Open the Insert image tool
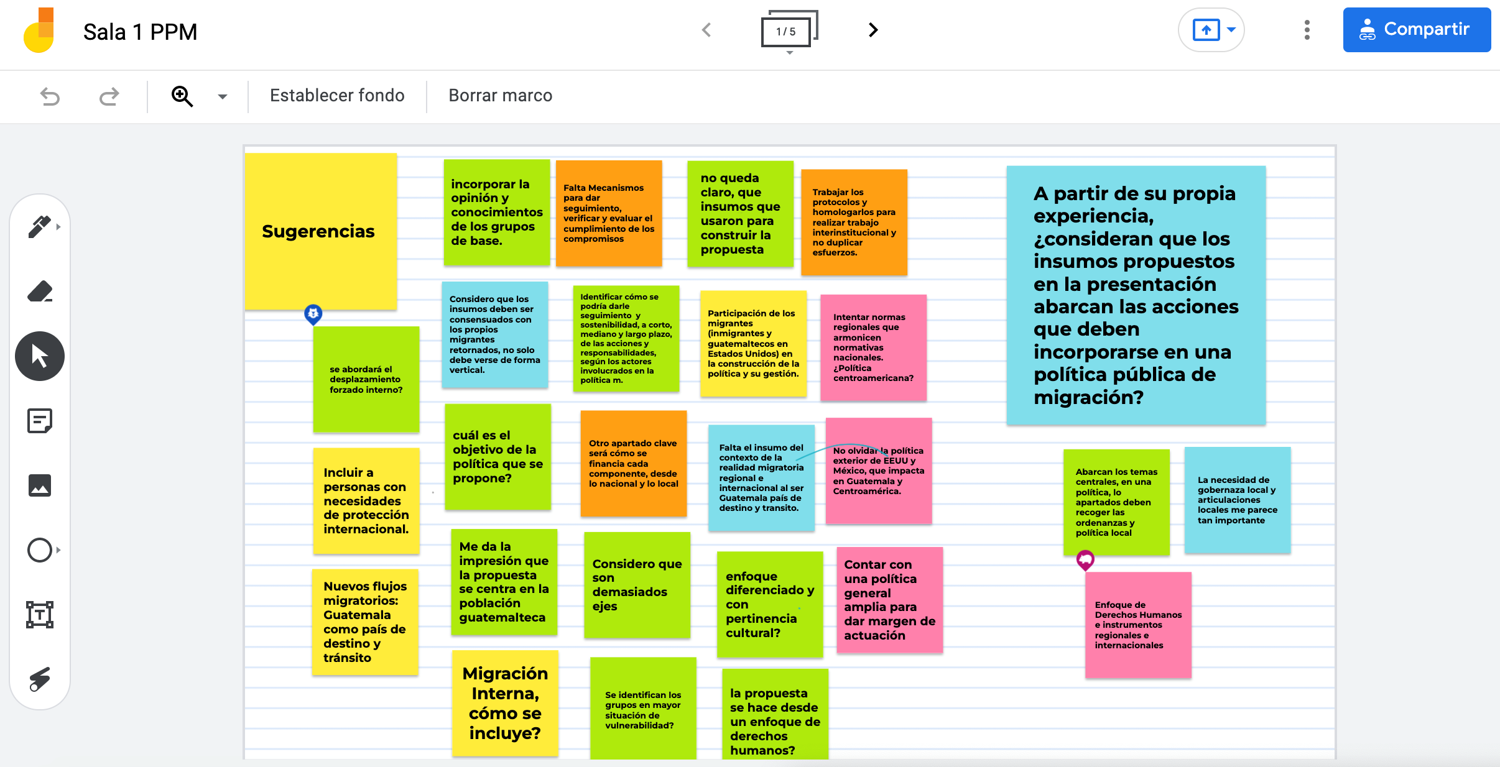Viewport: 1500px width, 767px height. 40,486
